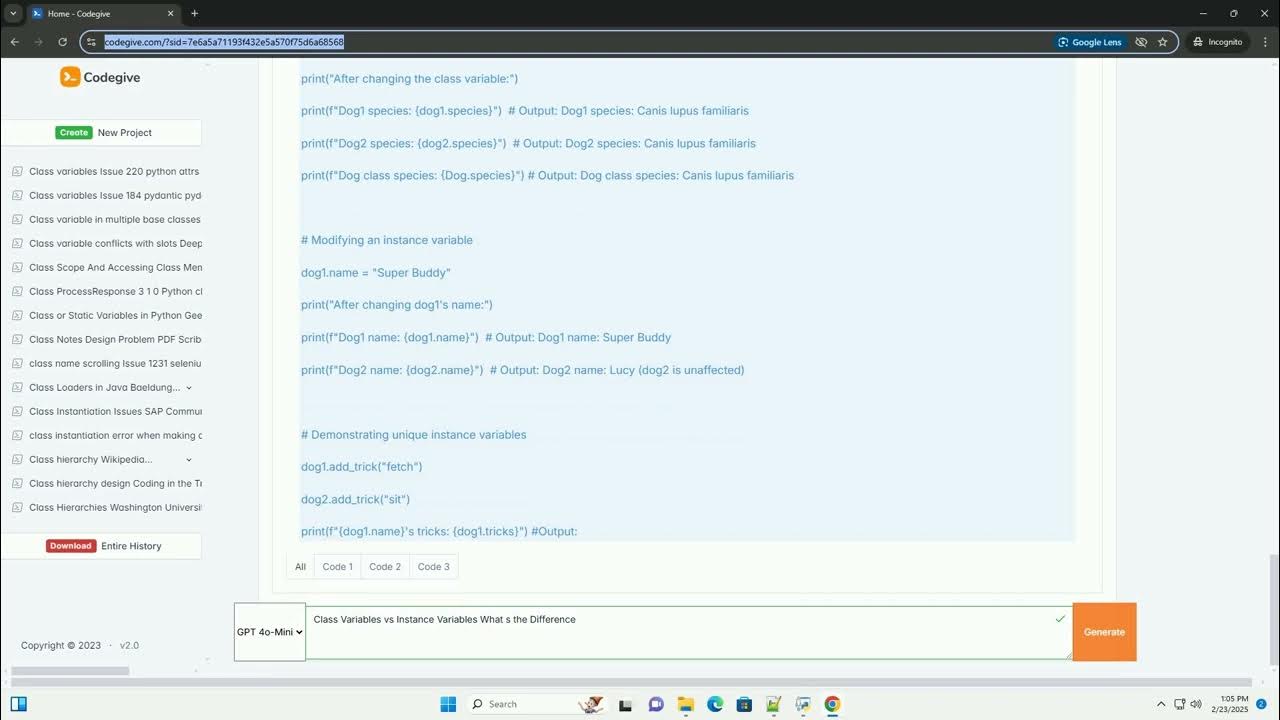Image resolution: width=1280 pixels, height=720 pixels.
Task: Click the Codegive logo icon
Action: 70,77
